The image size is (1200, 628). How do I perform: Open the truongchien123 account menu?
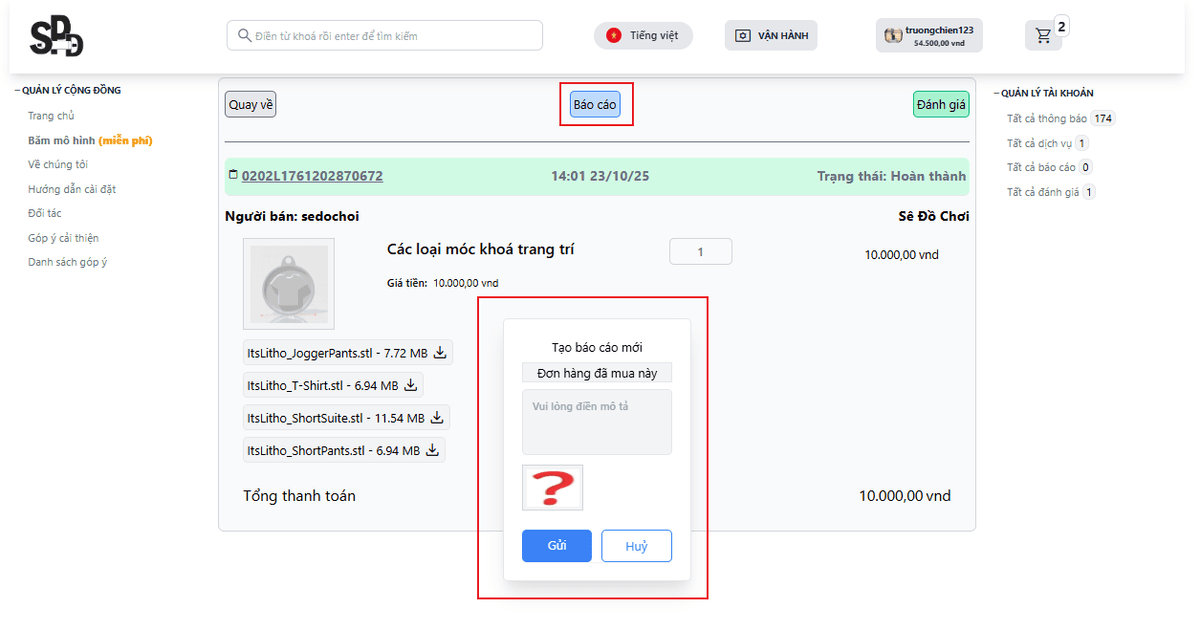click(928, 36)
